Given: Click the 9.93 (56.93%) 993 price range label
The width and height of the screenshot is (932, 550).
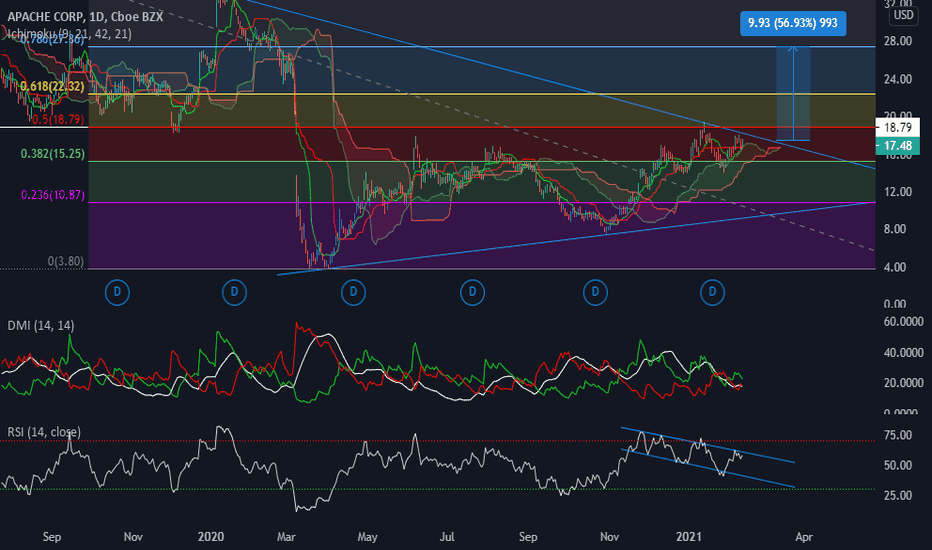Looking at the screenshot, I should pos(793,23).
